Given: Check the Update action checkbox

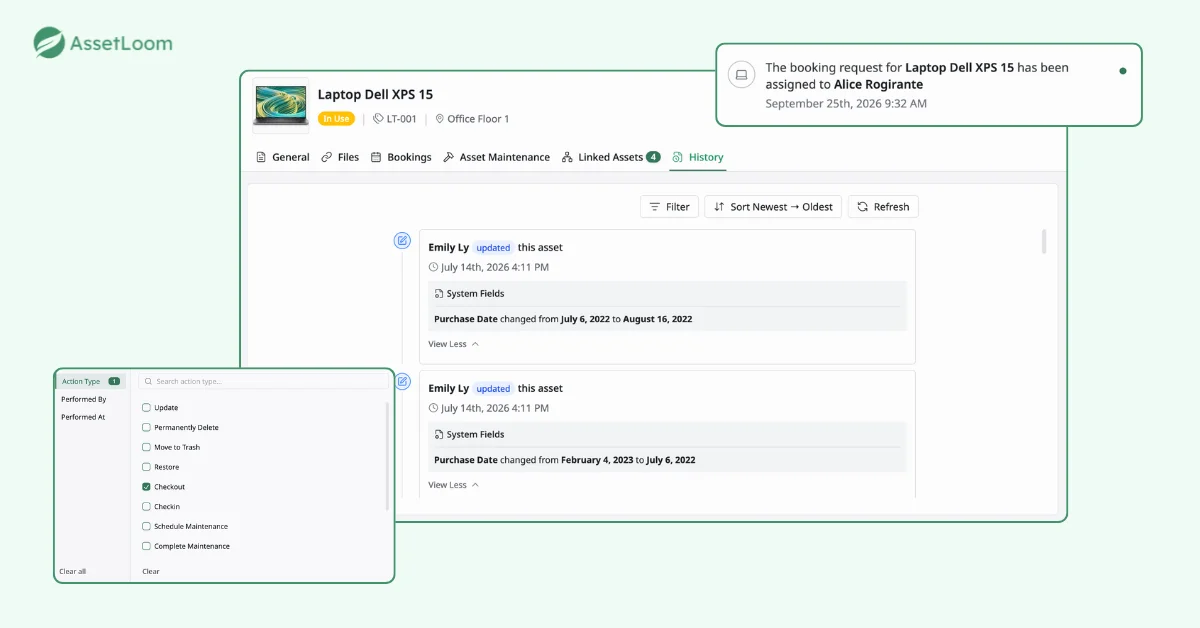Looking at the screenshot, I should (147, 408).
